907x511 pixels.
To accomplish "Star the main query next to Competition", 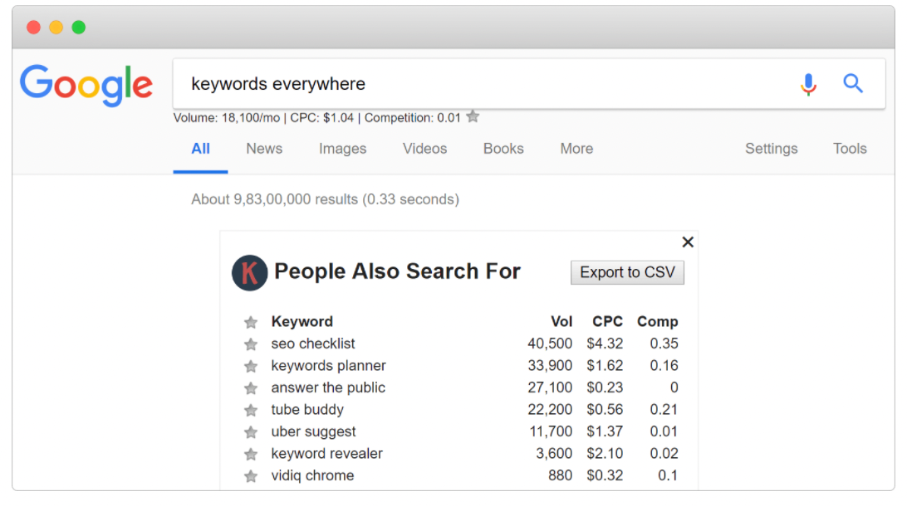I will [x=473, y=117].
